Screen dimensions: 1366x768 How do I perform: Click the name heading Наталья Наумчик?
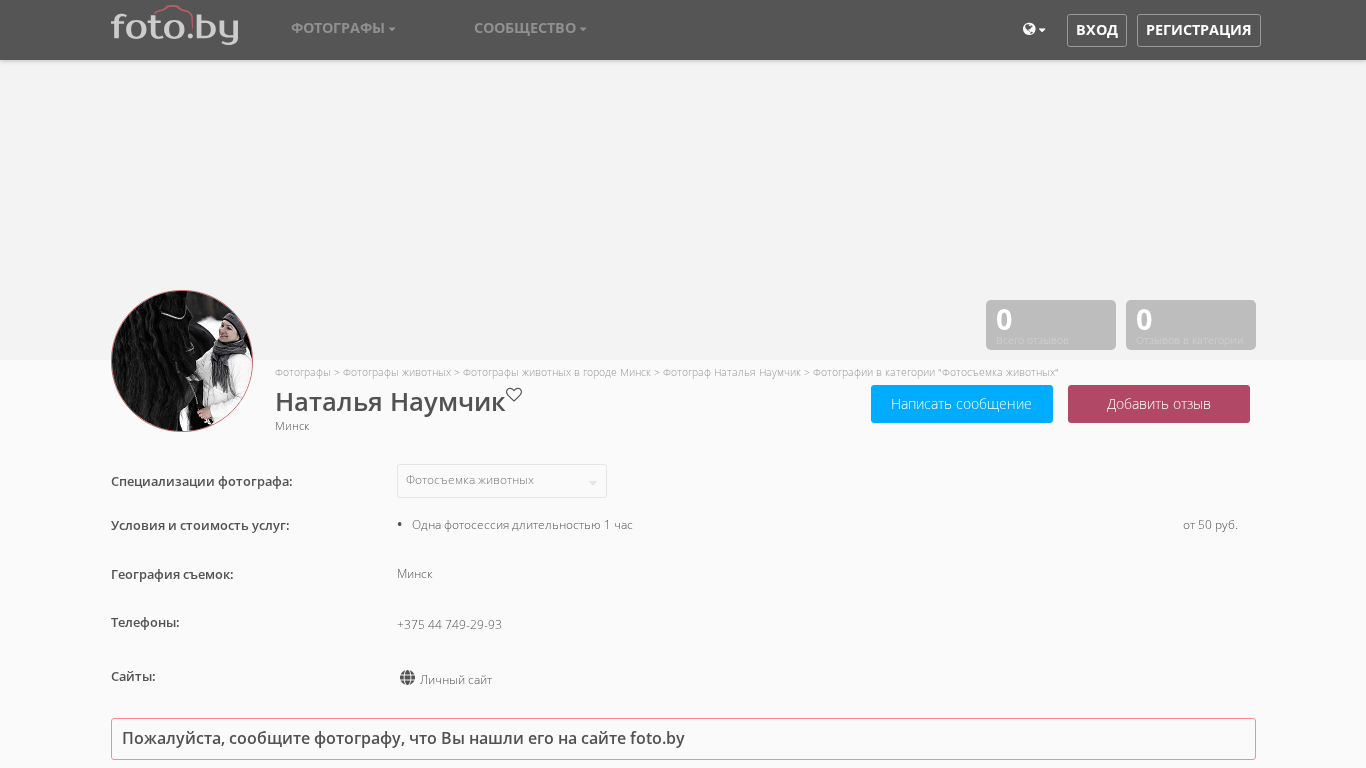click(x=390, y=402)
